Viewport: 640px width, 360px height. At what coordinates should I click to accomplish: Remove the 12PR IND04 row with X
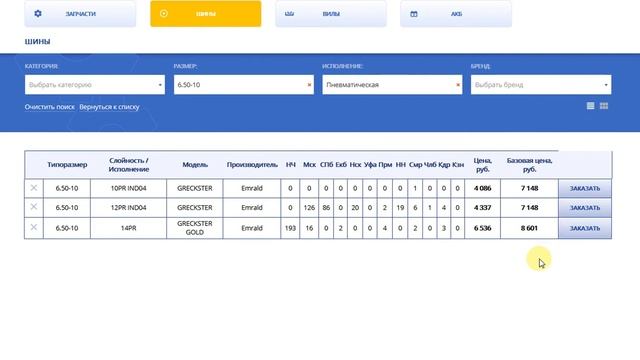34,207
